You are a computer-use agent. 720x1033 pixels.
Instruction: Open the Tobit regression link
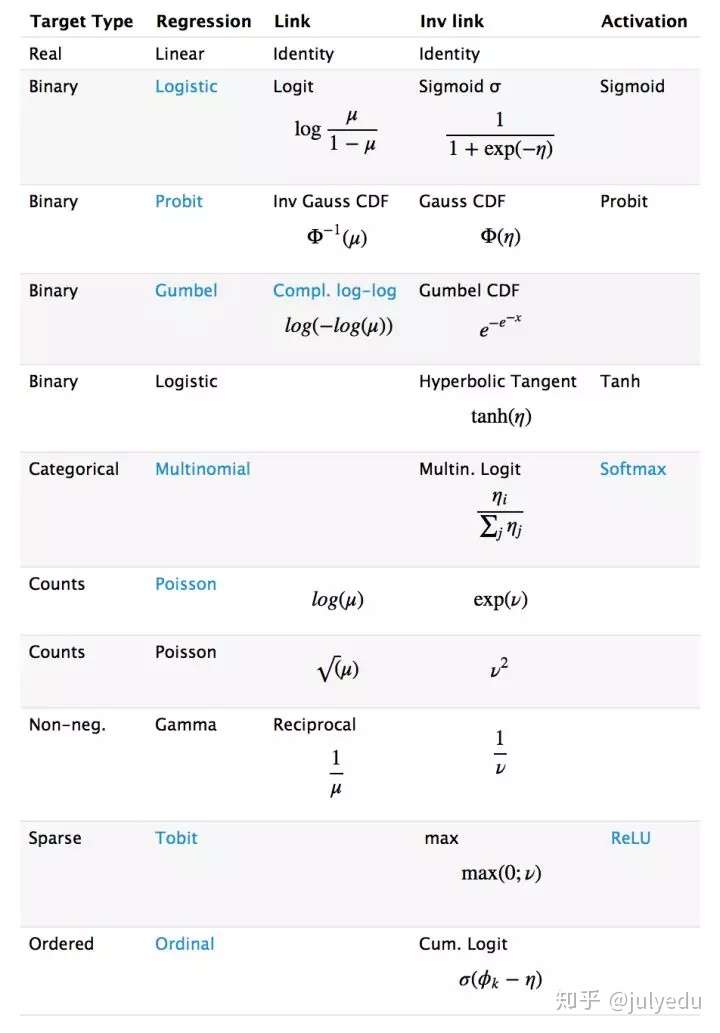pos(176,838)
